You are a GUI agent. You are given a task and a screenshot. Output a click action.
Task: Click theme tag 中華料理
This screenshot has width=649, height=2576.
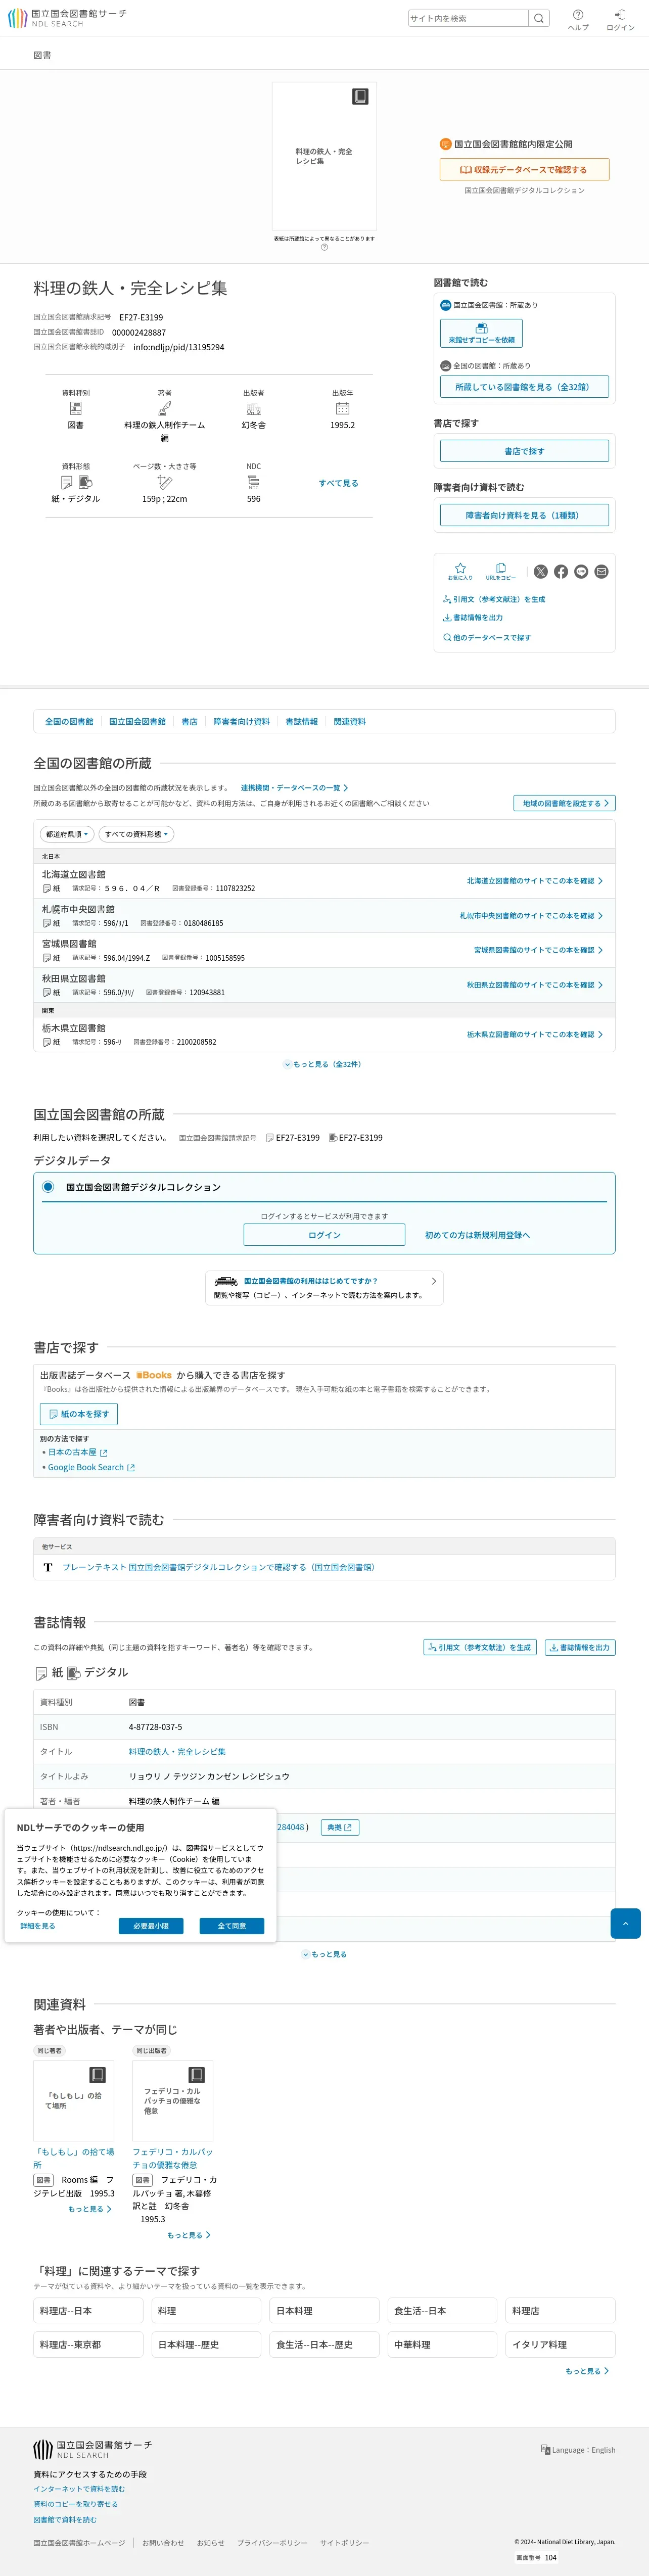point(442,2344)
